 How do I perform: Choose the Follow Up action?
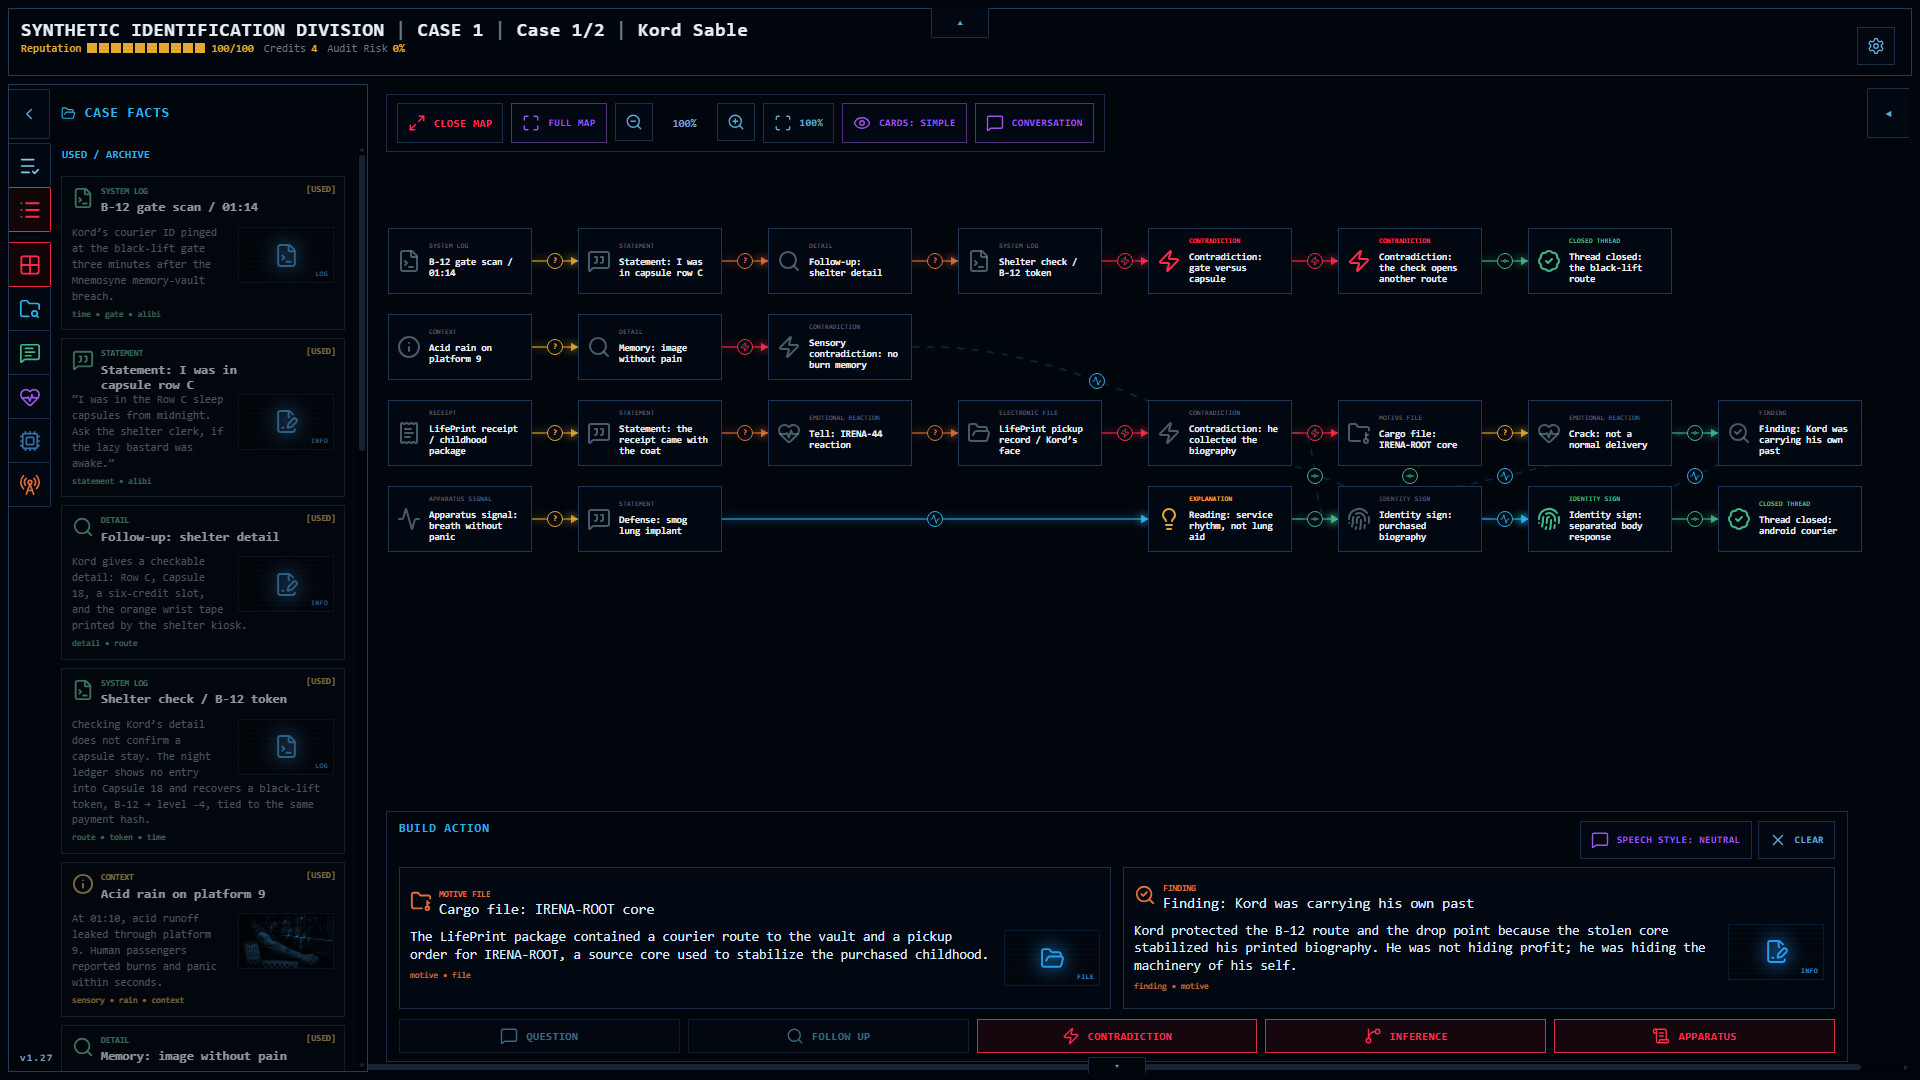828,1036
